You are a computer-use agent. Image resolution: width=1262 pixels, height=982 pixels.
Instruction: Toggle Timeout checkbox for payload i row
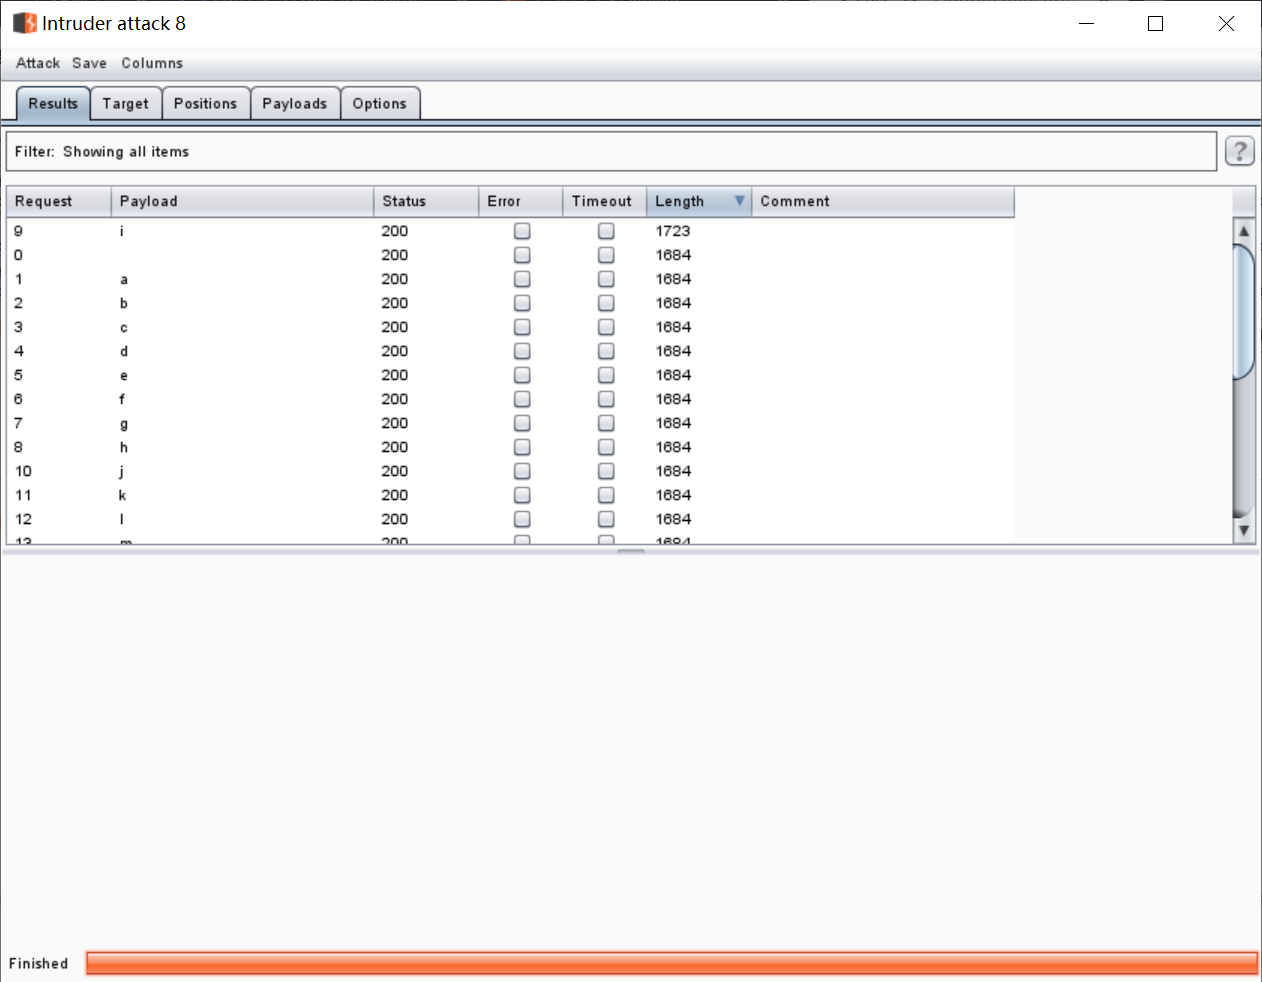click(x=606, y=231)
